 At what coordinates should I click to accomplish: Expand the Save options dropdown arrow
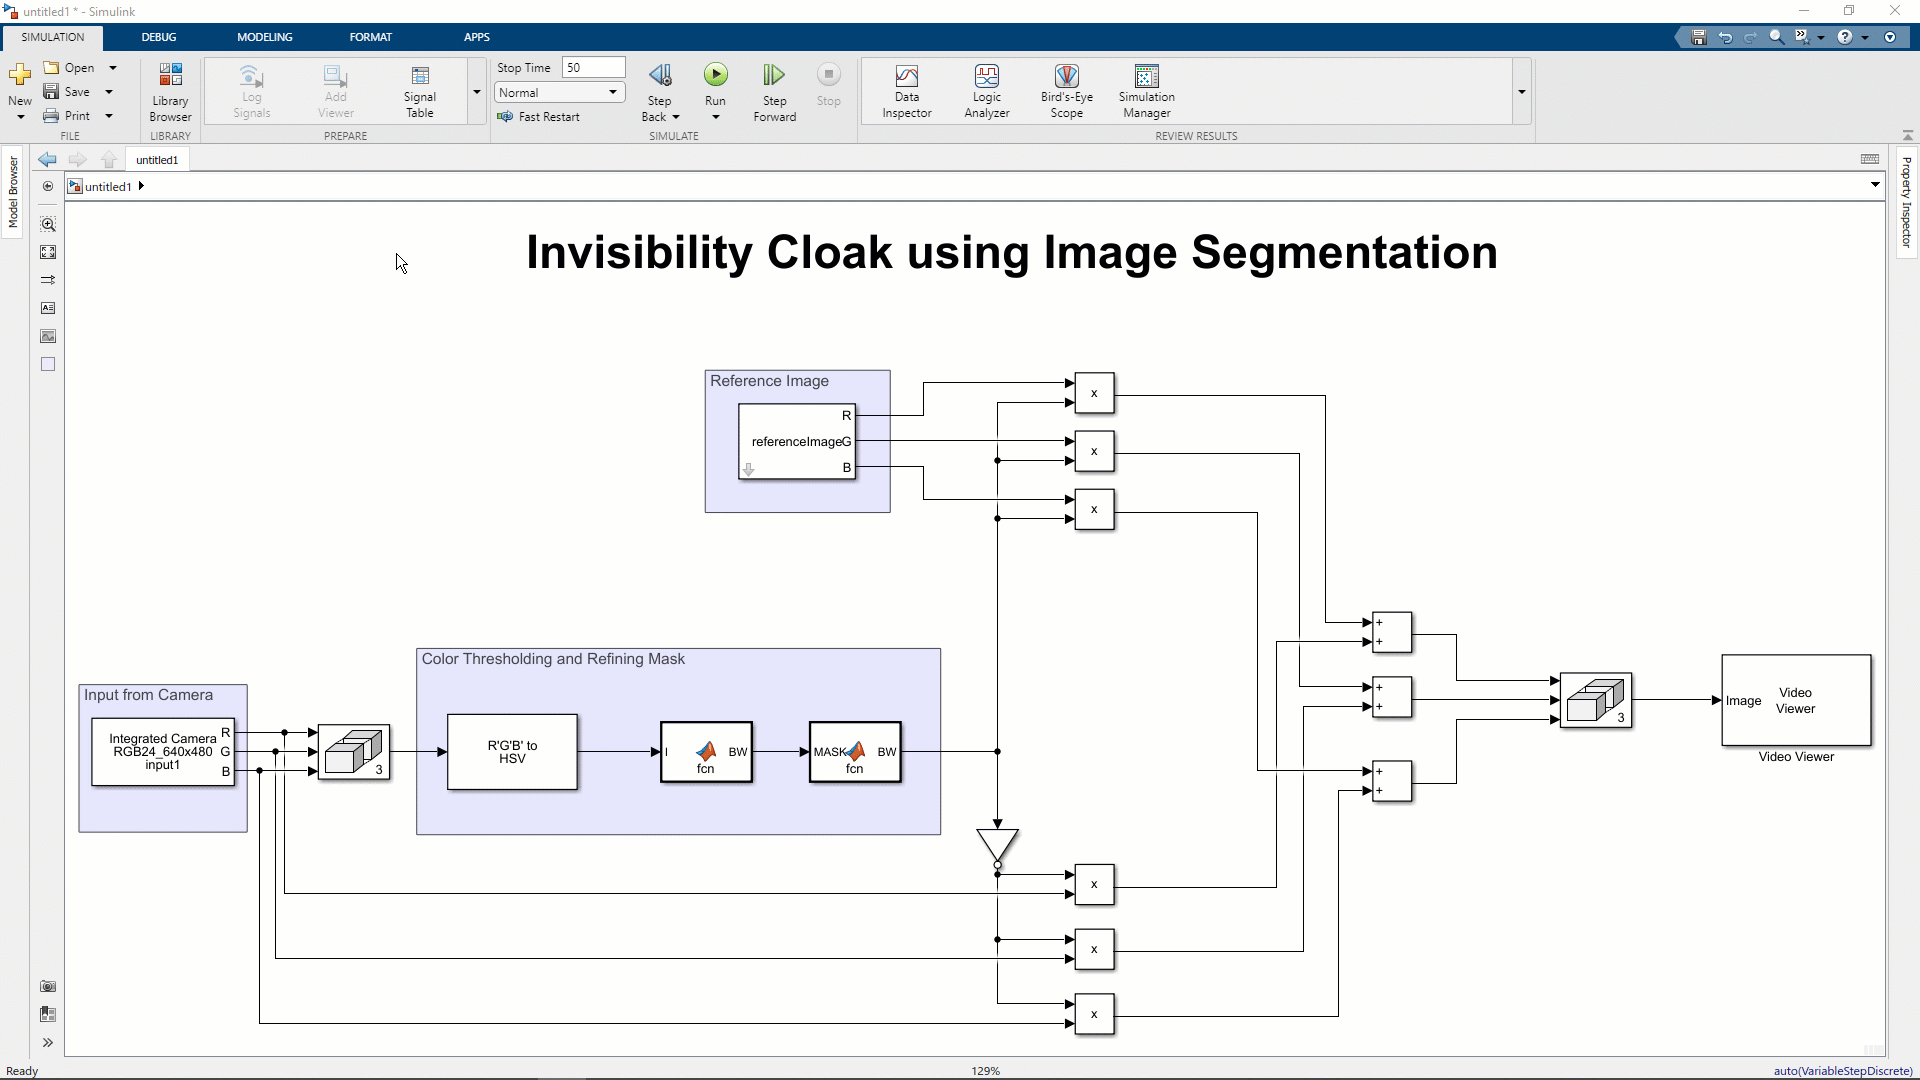pyautogui.click(x=109, y=92)
